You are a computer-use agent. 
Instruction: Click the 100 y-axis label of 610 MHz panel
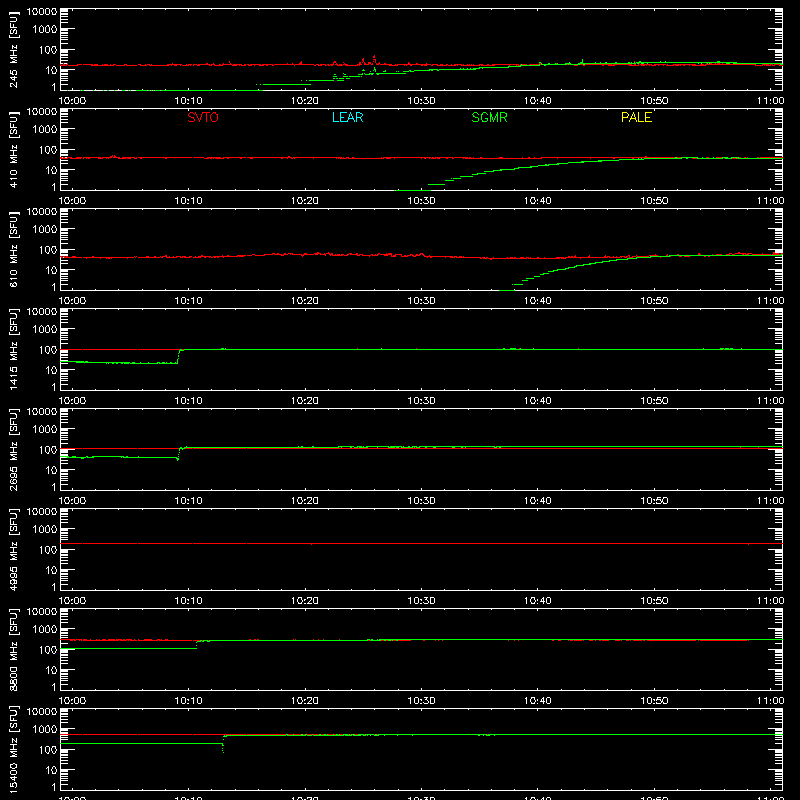tap(48, 249)
